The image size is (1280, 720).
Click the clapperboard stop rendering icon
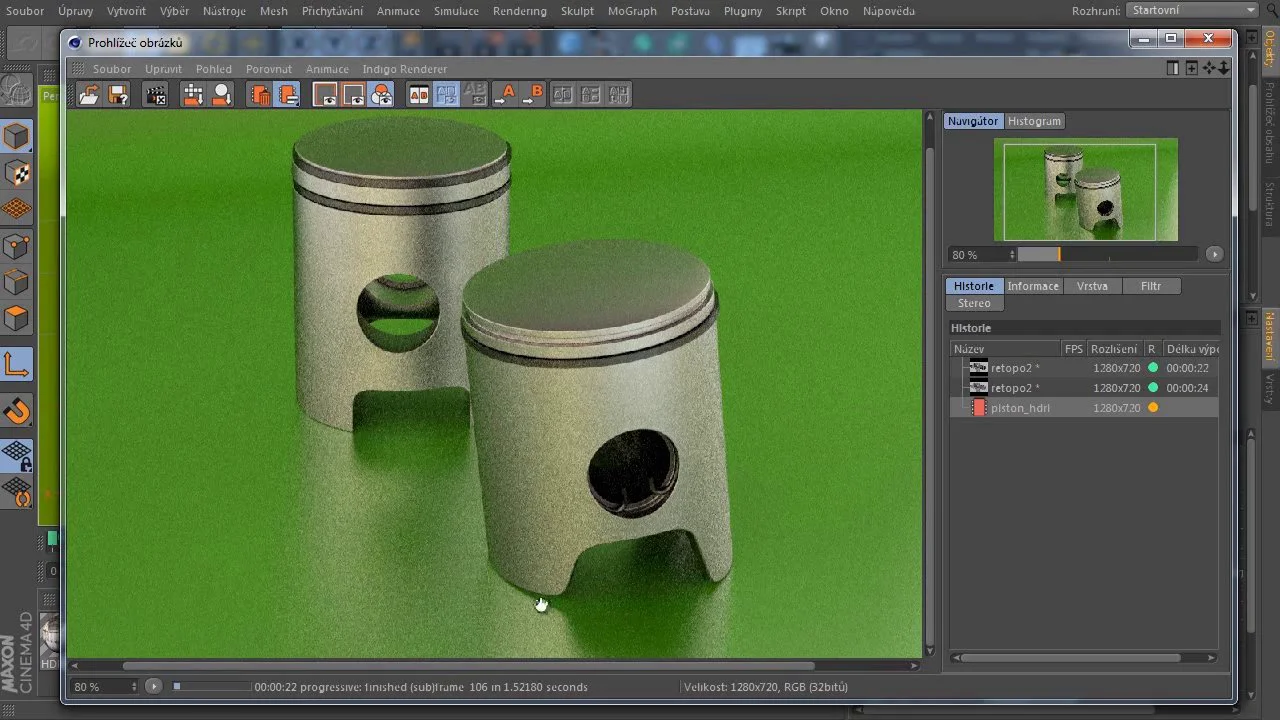click(x=155, y=95)
